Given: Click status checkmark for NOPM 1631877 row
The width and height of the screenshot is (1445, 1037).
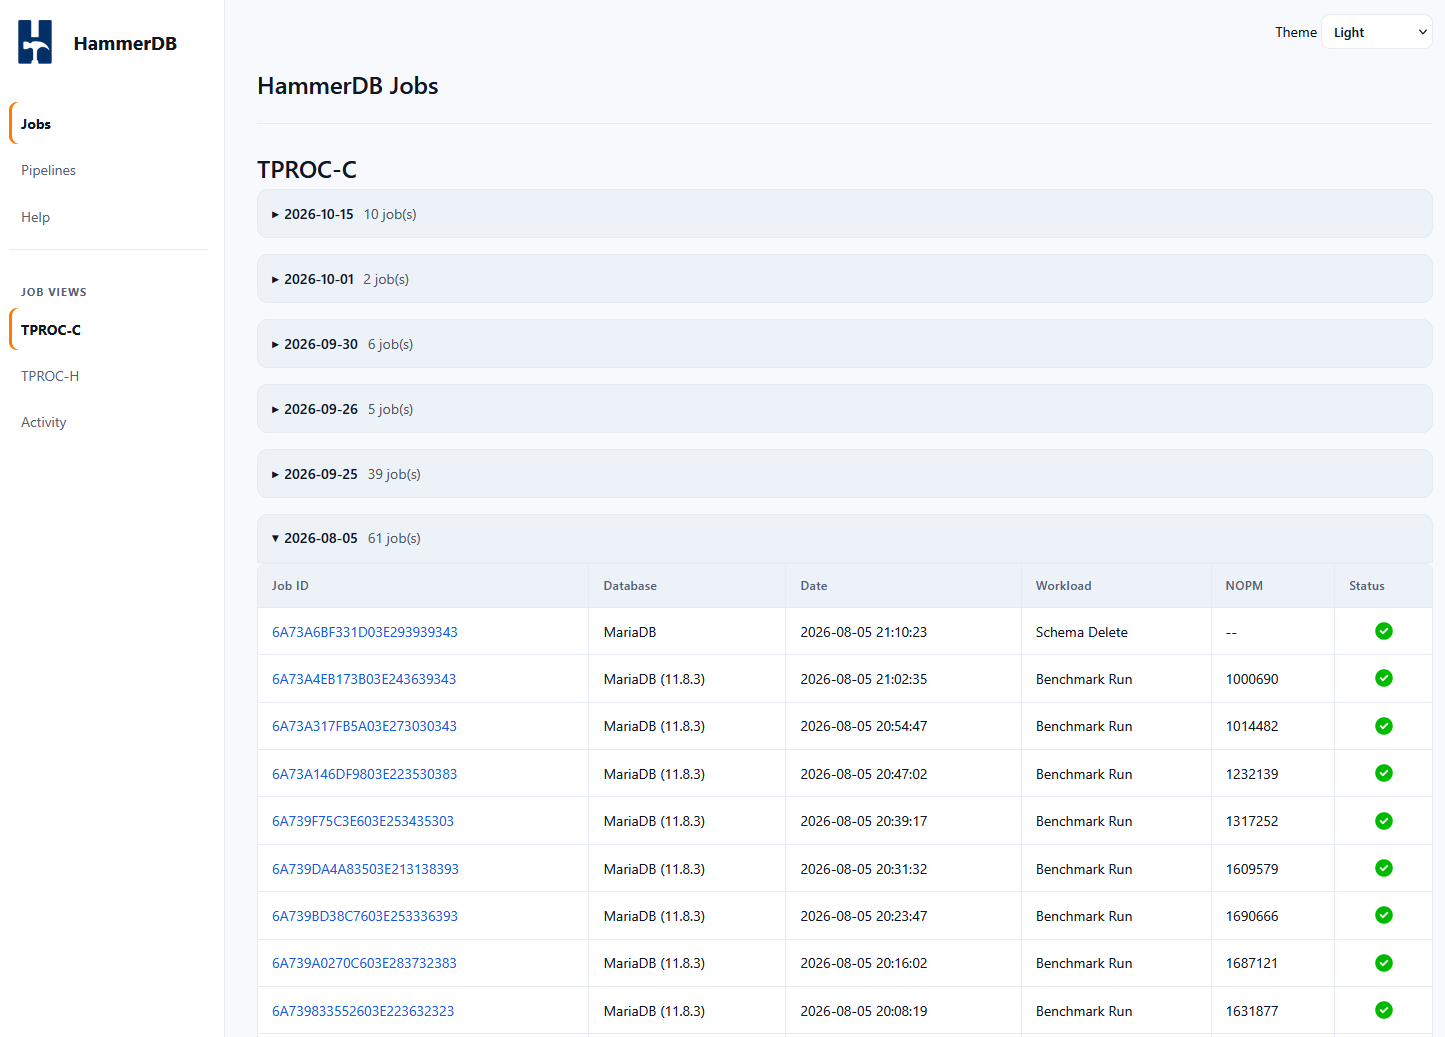Looking at the screenshot, I should point(1384,1010).
